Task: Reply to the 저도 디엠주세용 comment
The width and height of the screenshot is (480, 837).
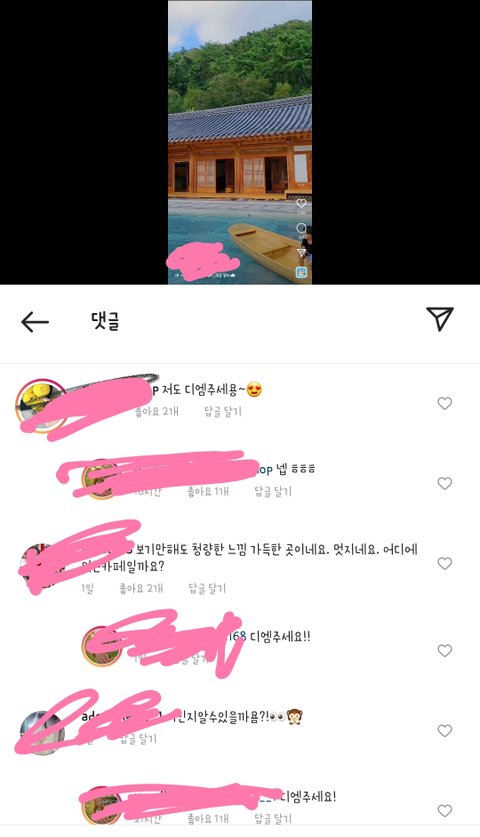Action: click(x=223, y=412)
